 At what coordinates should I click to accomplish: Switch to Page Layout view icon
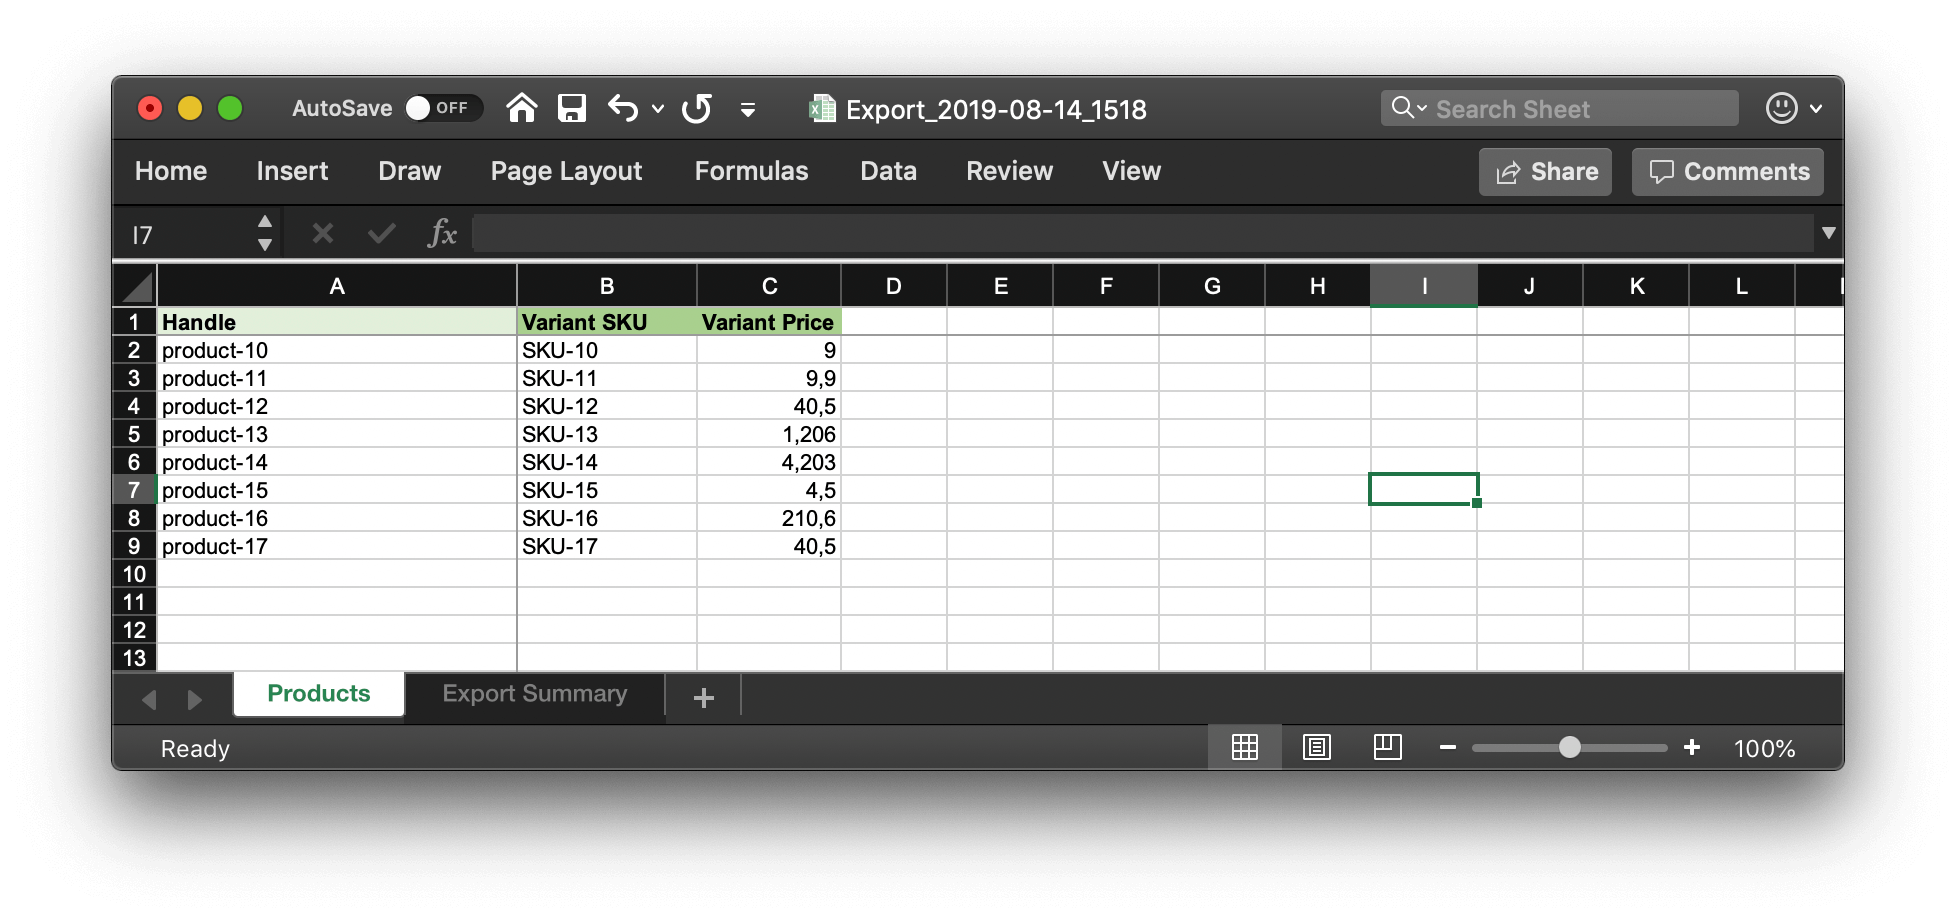pyautogui.click(x=1317, y=747)
